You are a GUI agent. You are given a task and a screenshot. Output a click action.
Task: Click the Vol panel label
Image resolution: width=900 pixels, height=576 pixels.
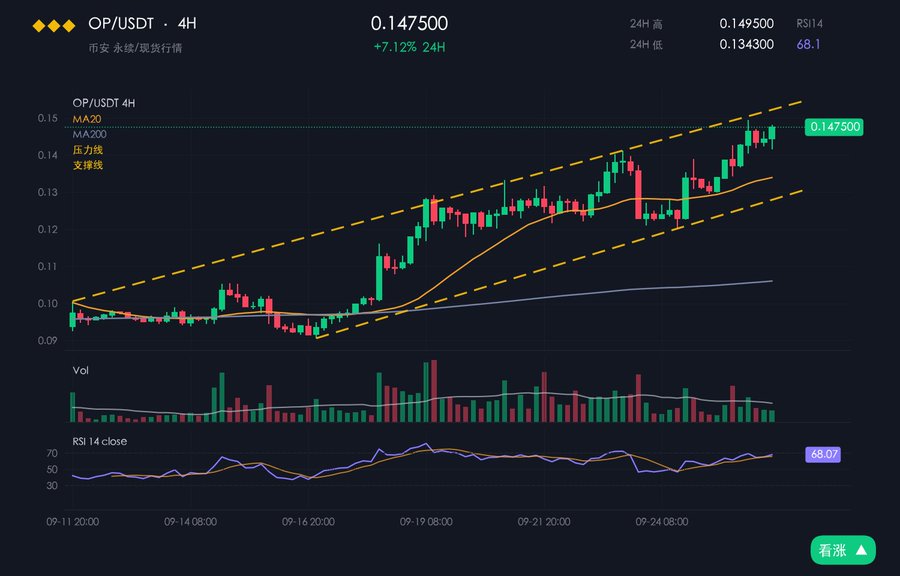[80, 371]
